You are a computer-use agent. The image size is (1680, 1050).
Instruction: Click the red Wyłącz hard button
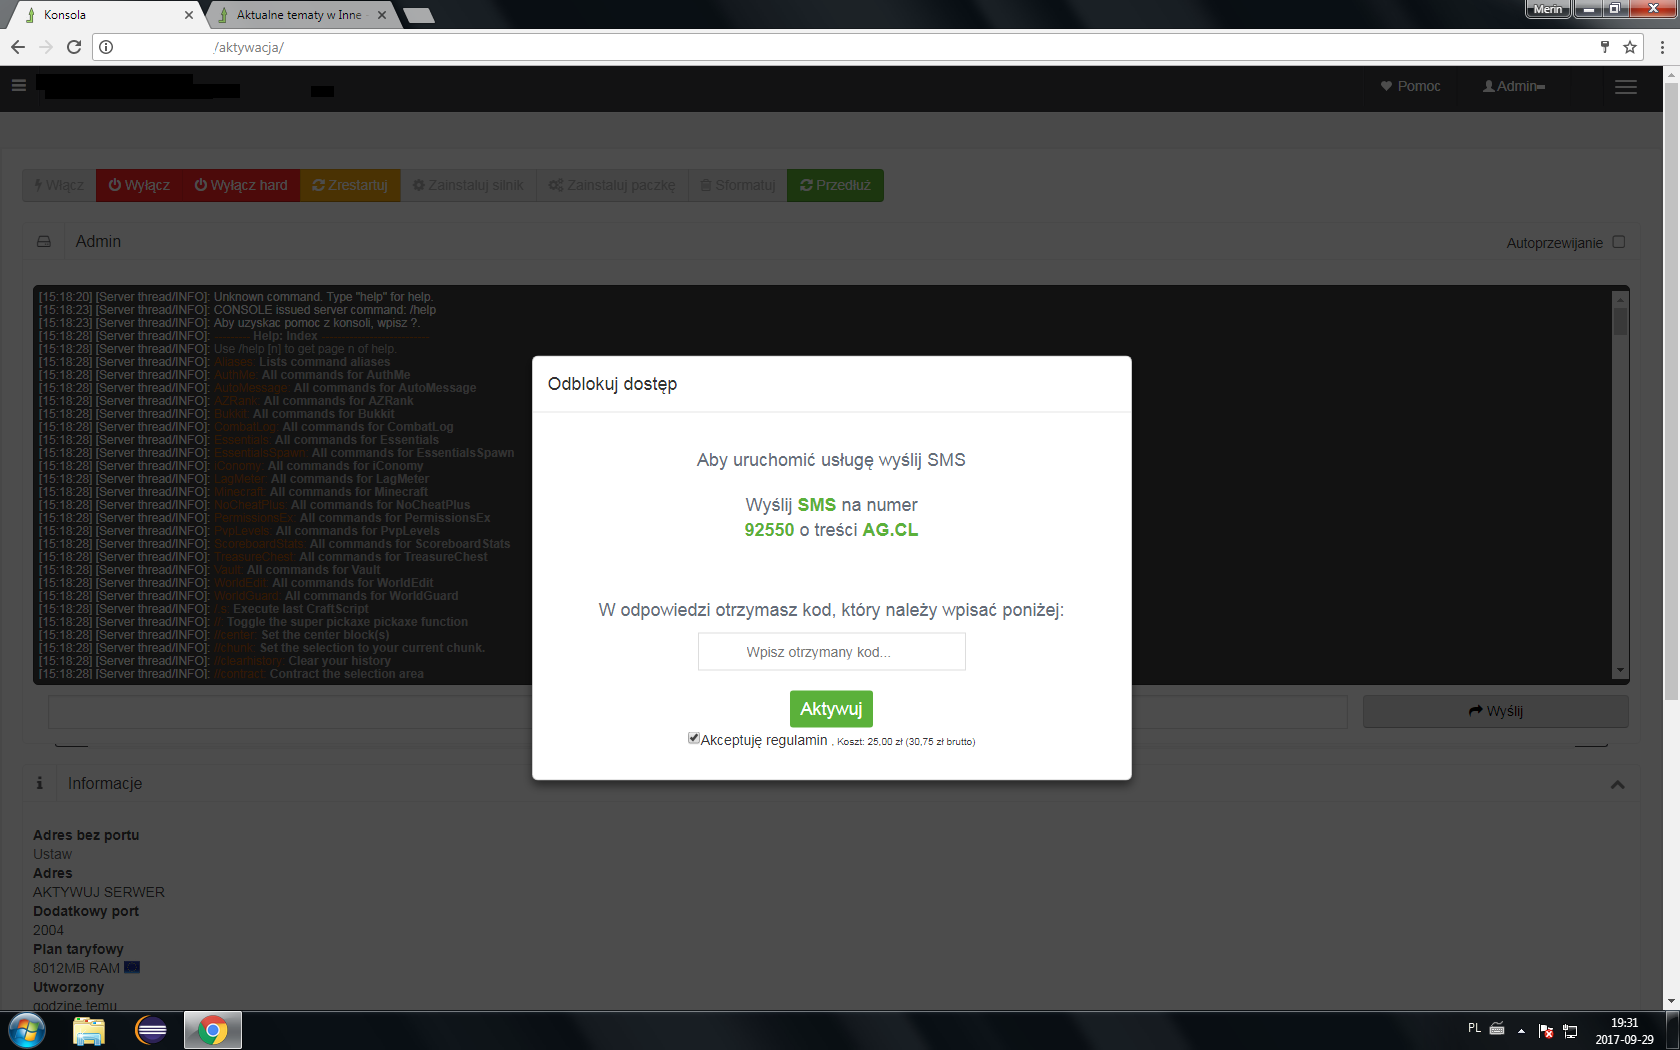[x=241, y=185]
